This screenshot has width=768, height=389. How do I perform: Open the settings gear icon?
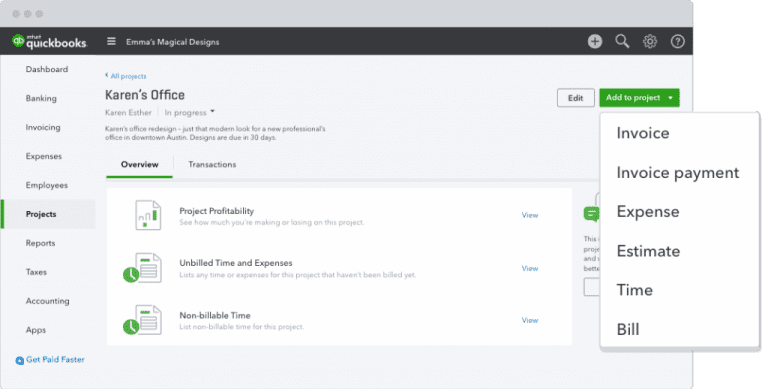point(650,42)
